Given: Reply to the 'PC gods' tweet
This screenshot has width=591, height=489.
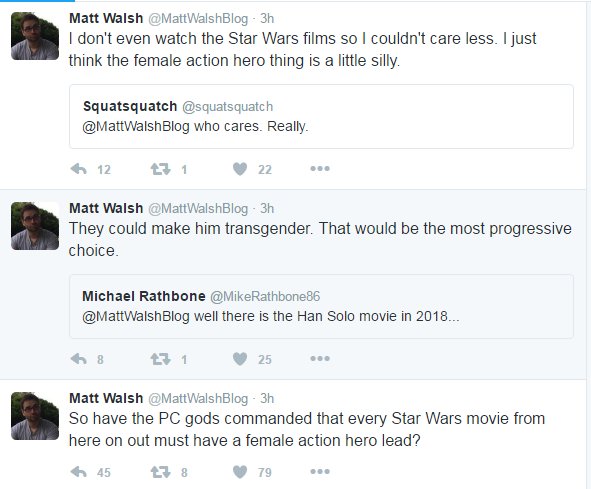Looking at the screenshot, I should [79, 472].
